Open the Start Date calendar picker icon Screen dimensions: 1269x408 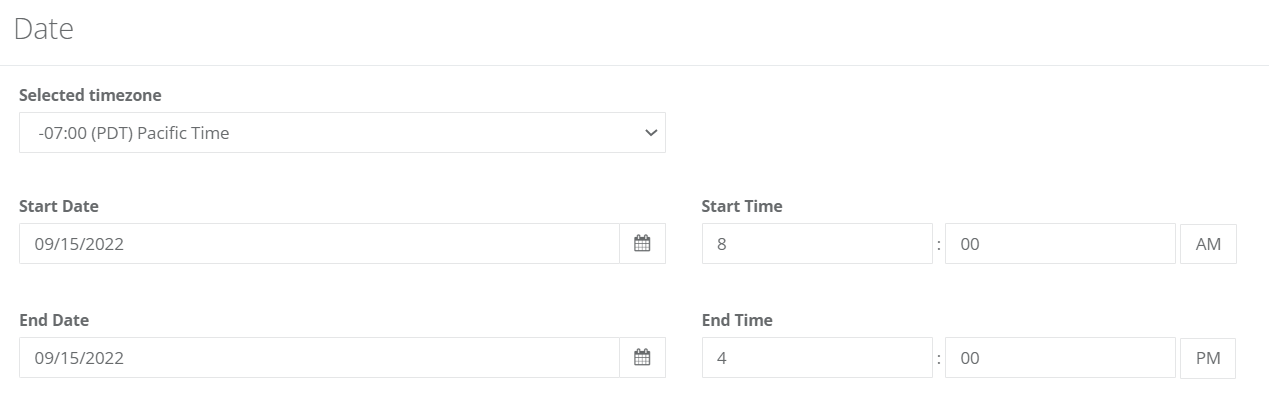(642, 243)
